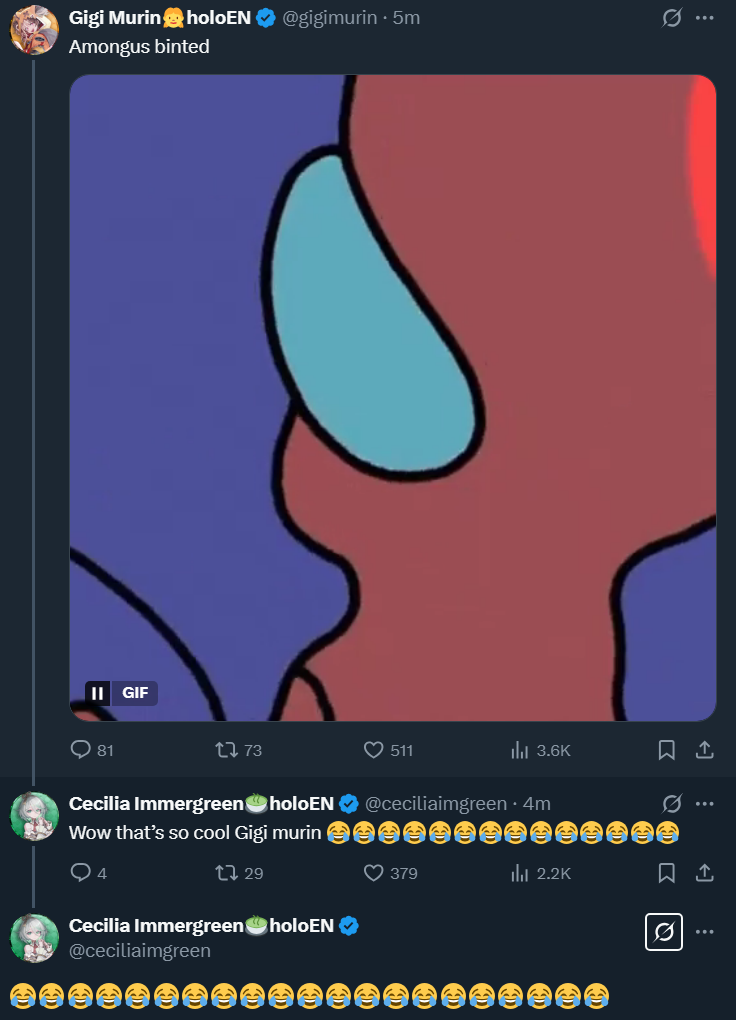This screenshot has height=1020, width=736.
Task: Open Grok icon on Gigi Murin's tweet
Action: tap(672, 18)
